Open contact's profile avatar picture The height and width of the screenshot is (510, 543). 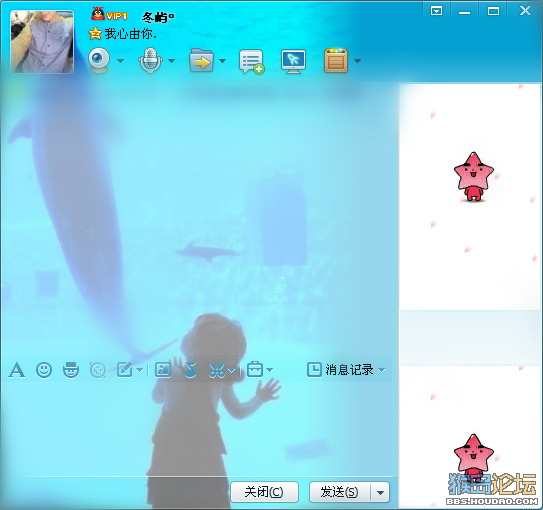click(42, 42)
